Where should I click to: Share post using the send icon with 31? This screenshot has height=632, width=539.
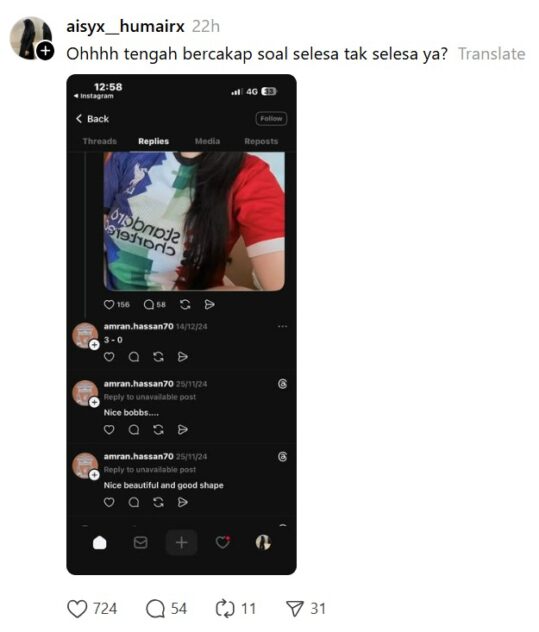point(295,609)
